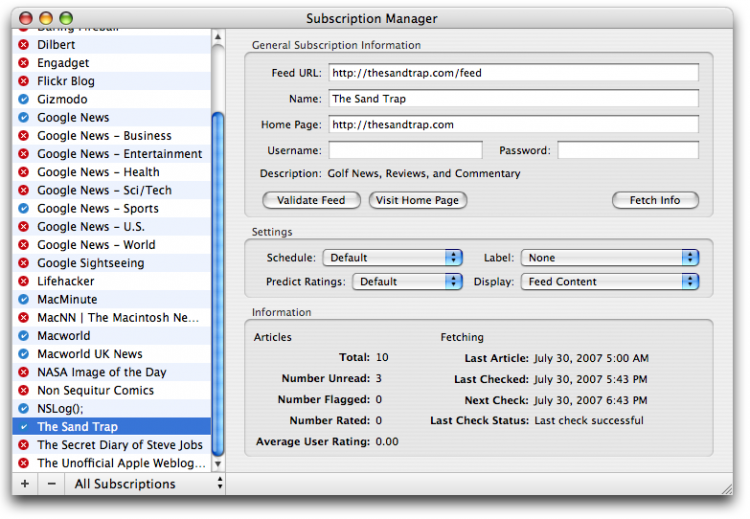Image resolution: width=750 pixels, height=519 pixels.
Task: Click the red status icon beside Flickr Blog
Action: pyautogui.click(x=23, y=81)
